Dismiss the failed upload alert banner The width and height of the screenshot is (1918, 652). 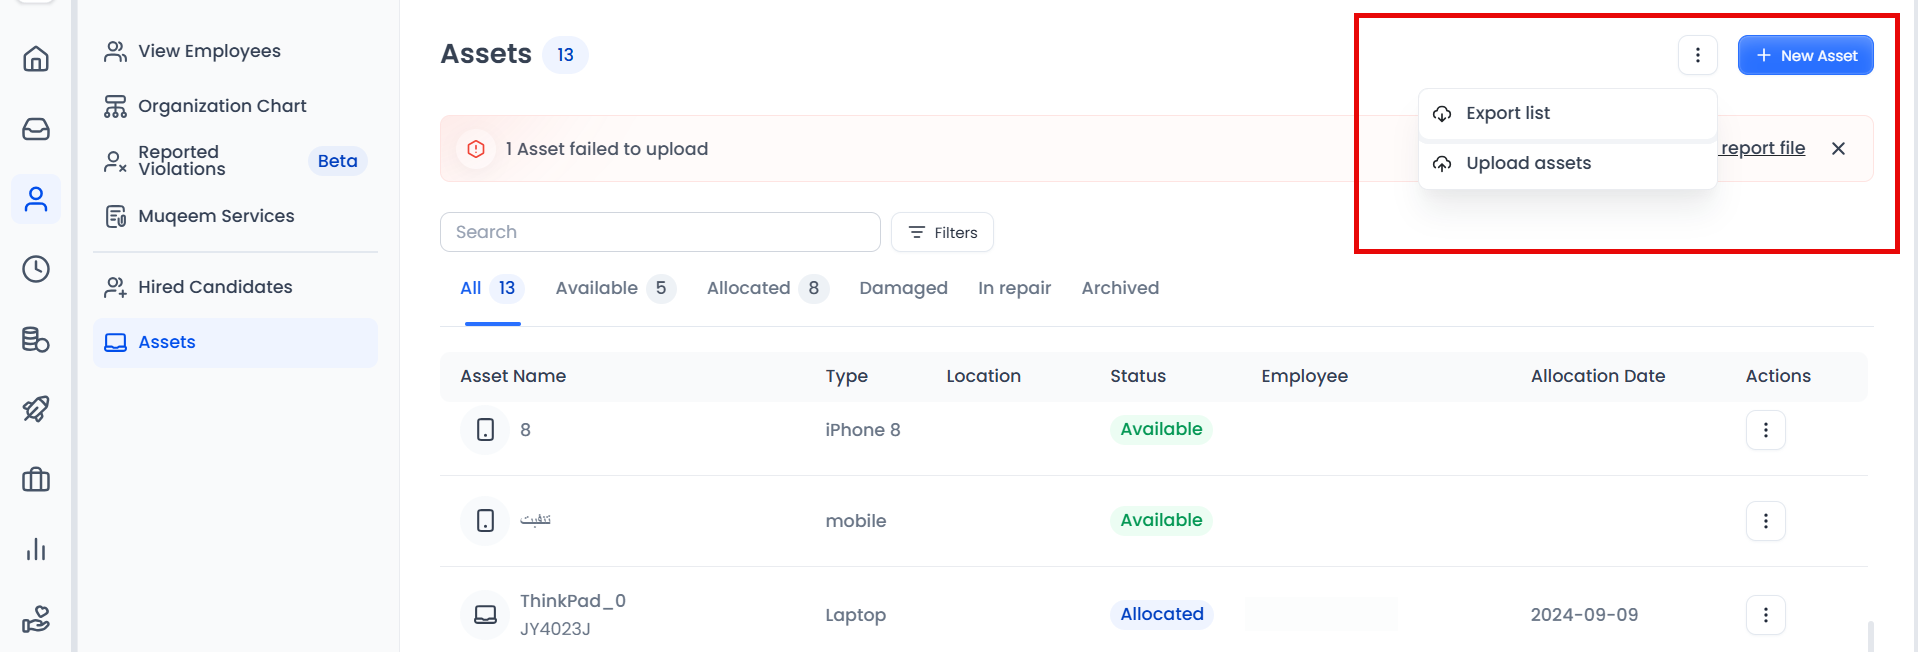1838,149
